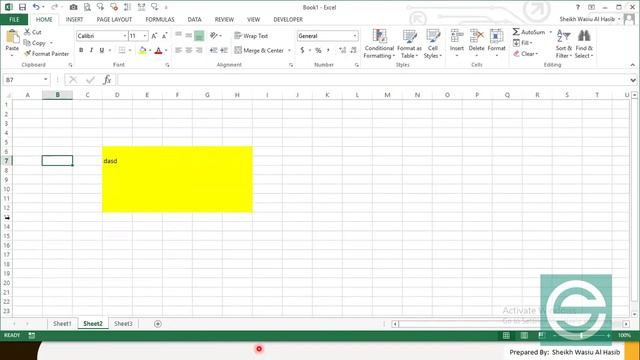Cut the selected cell
This screenshot has width=640, height=360.
pos(32,32)
